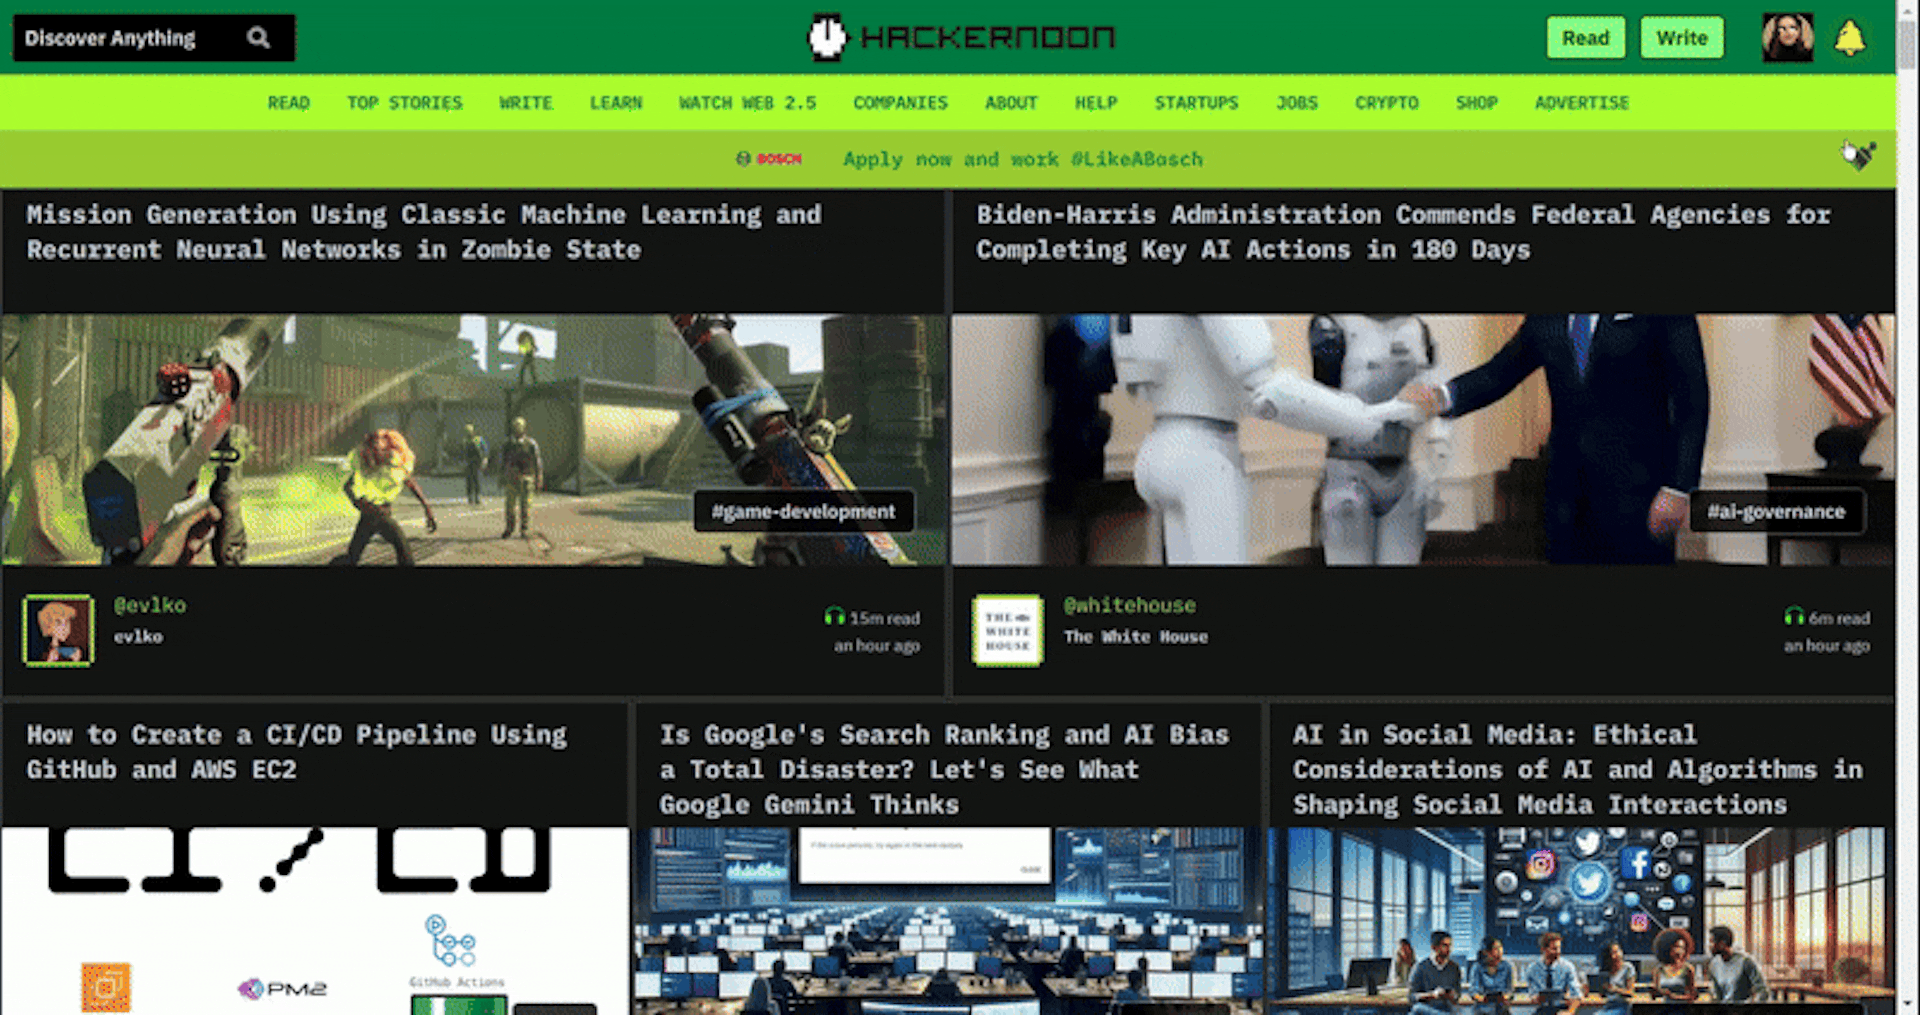The height and width of the screenshot is (1015, 1920).
Task: Open TOP STORIES menu item
Action: point(404,103)
